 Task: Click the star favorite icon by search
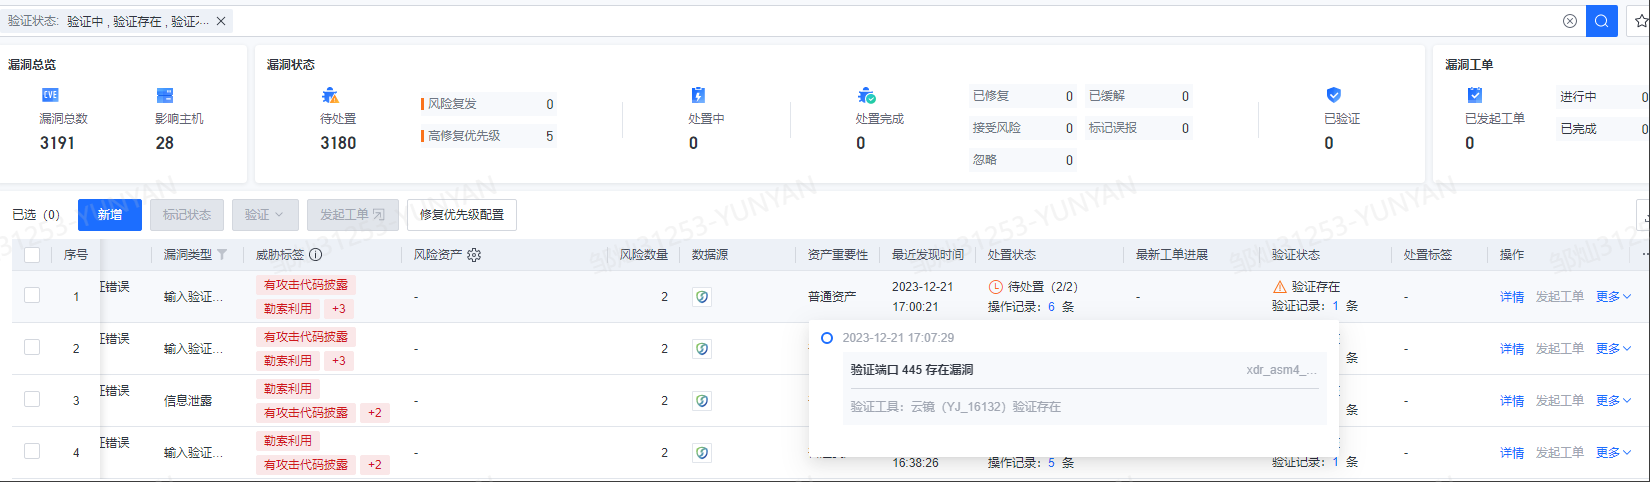[x=1640, y=21]
